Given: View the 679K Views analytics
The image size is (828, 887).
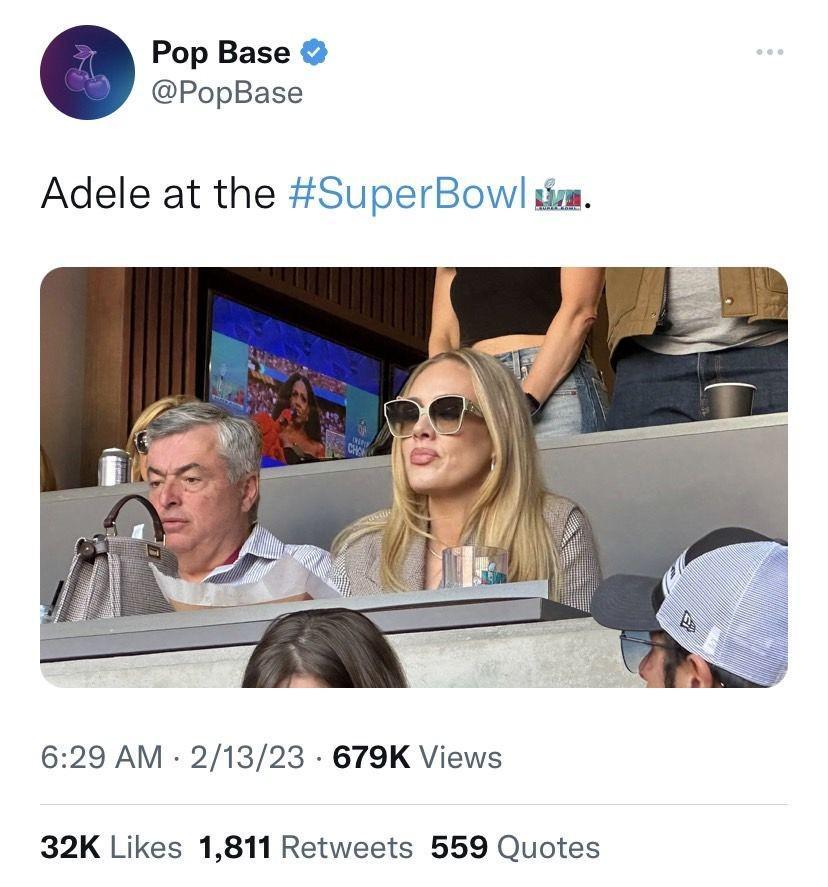Looking at the screenshot, I should 417,757.
